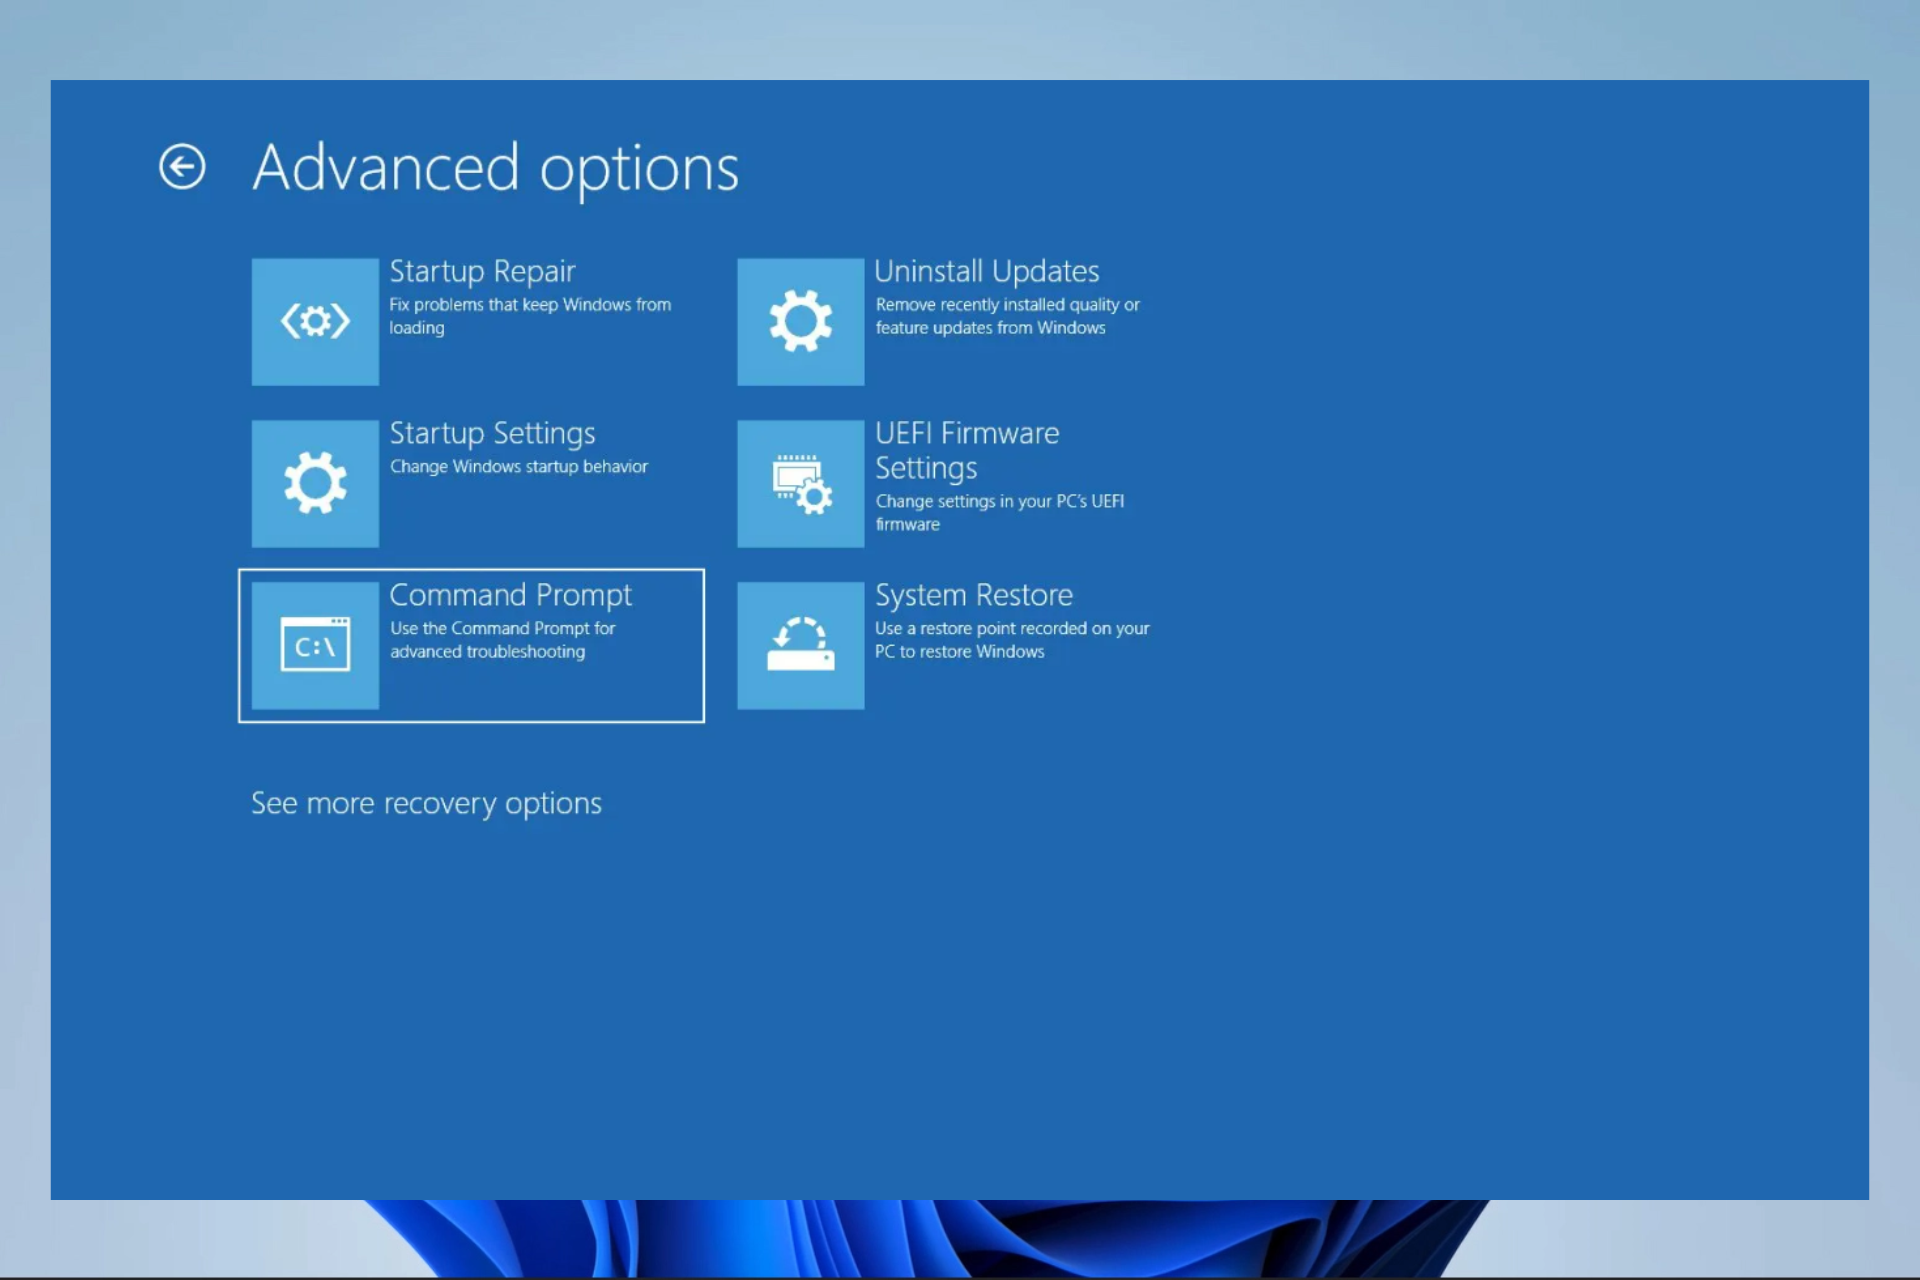The width and height of the screenshot is (1920, 1280).
Task: Launch Command Prompt via its title
Action: coord(510,595)
